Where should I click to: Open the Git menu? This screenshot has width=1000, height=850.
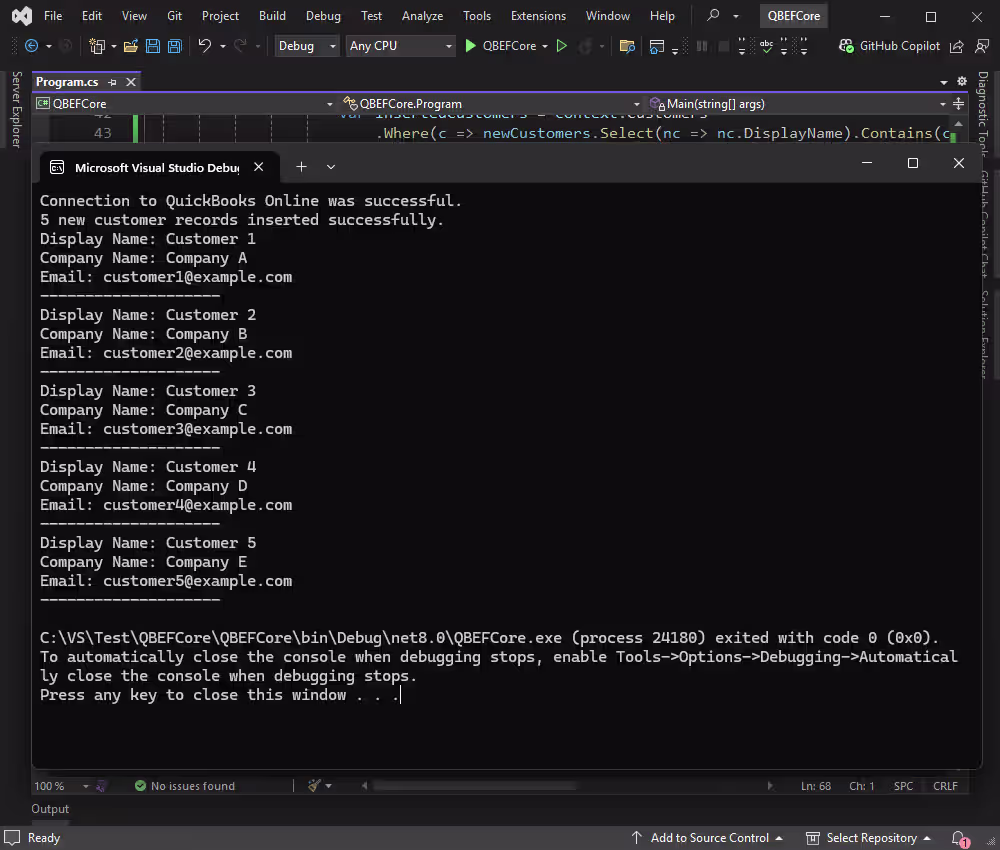click(x=174, y=16)
